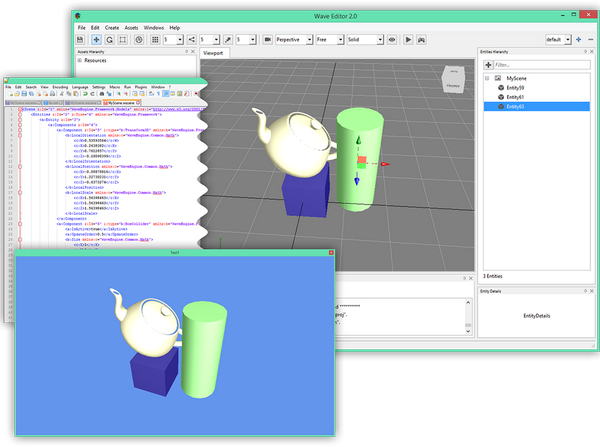The height and width of the screenshot is (447, 600).
Task: Toggle the eye visibility icon in toolbar
Action: coord(391,39)
